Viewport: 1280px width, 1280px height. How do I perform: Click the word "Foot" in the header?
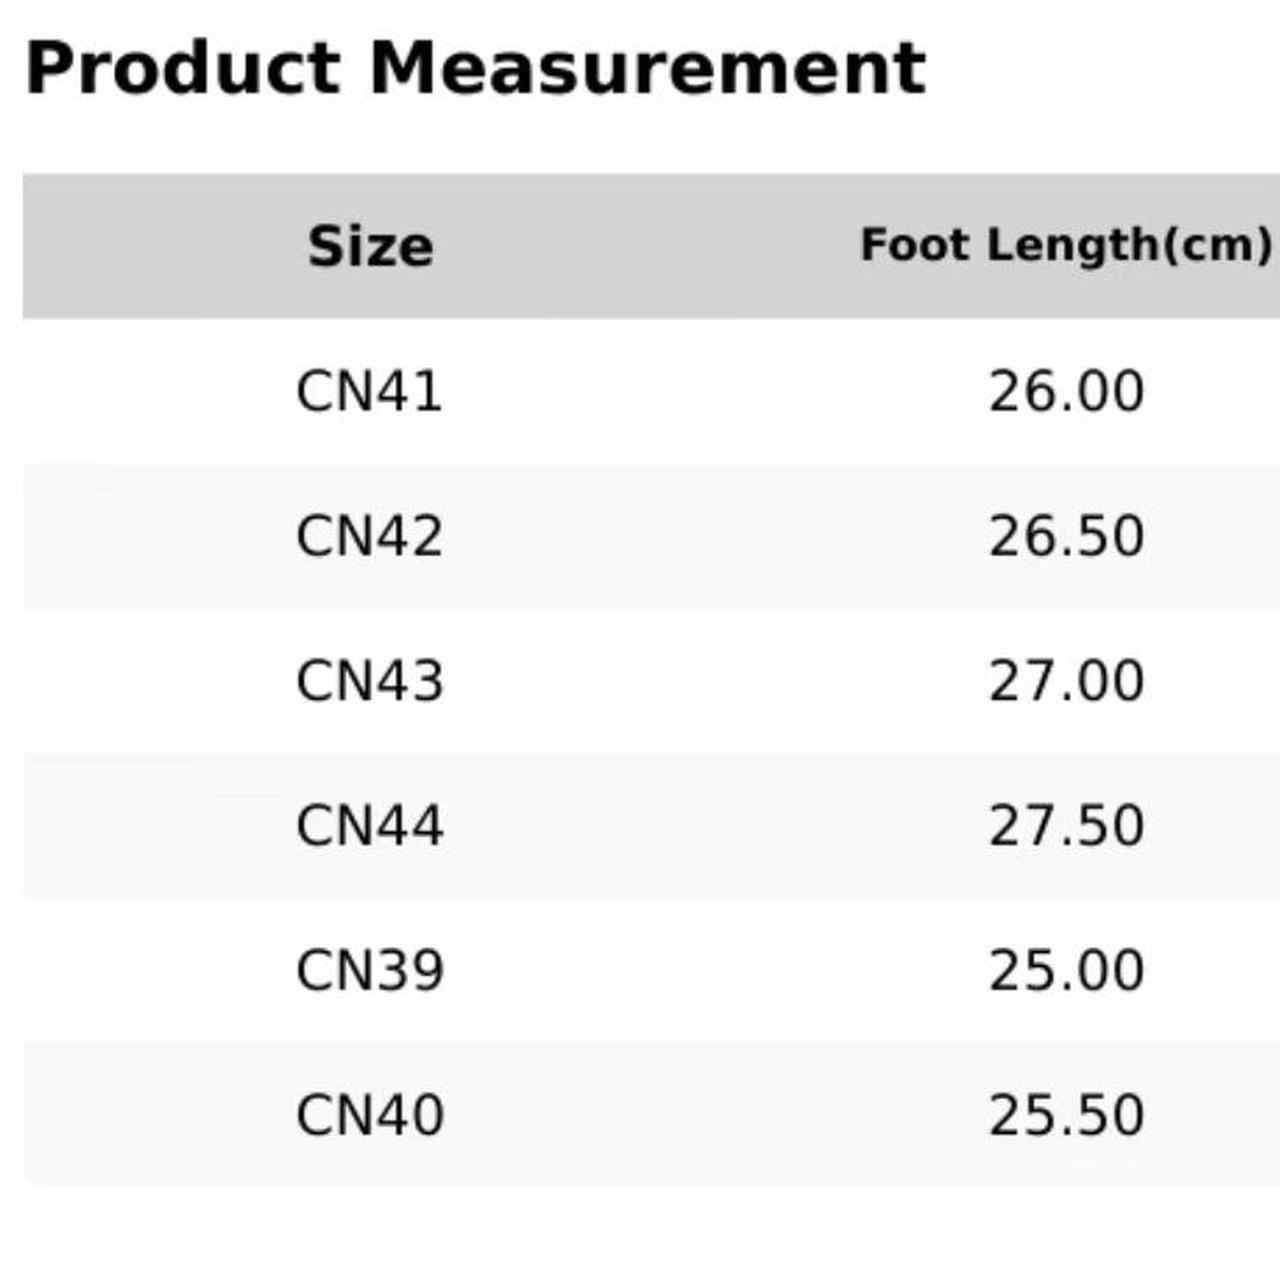coord(914,245)
